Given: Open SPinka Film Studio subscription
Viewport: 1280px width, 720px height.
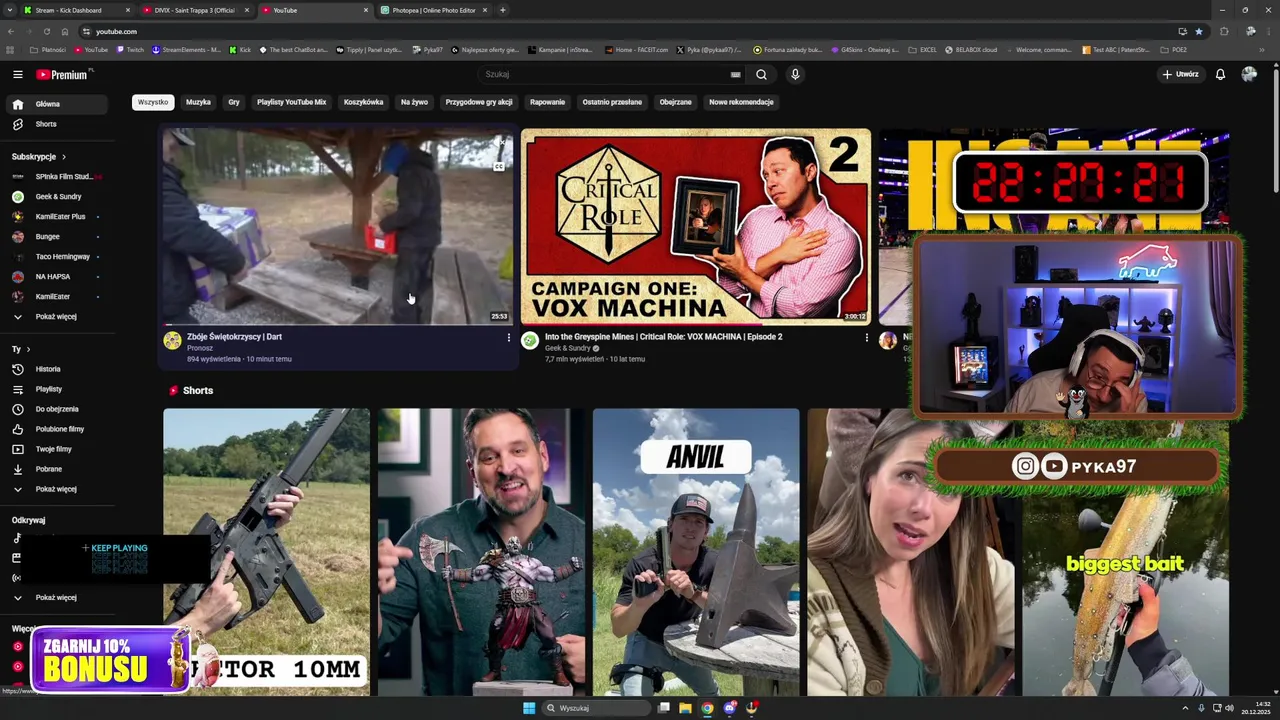Looking at the screenshot, I should [56, 177].
